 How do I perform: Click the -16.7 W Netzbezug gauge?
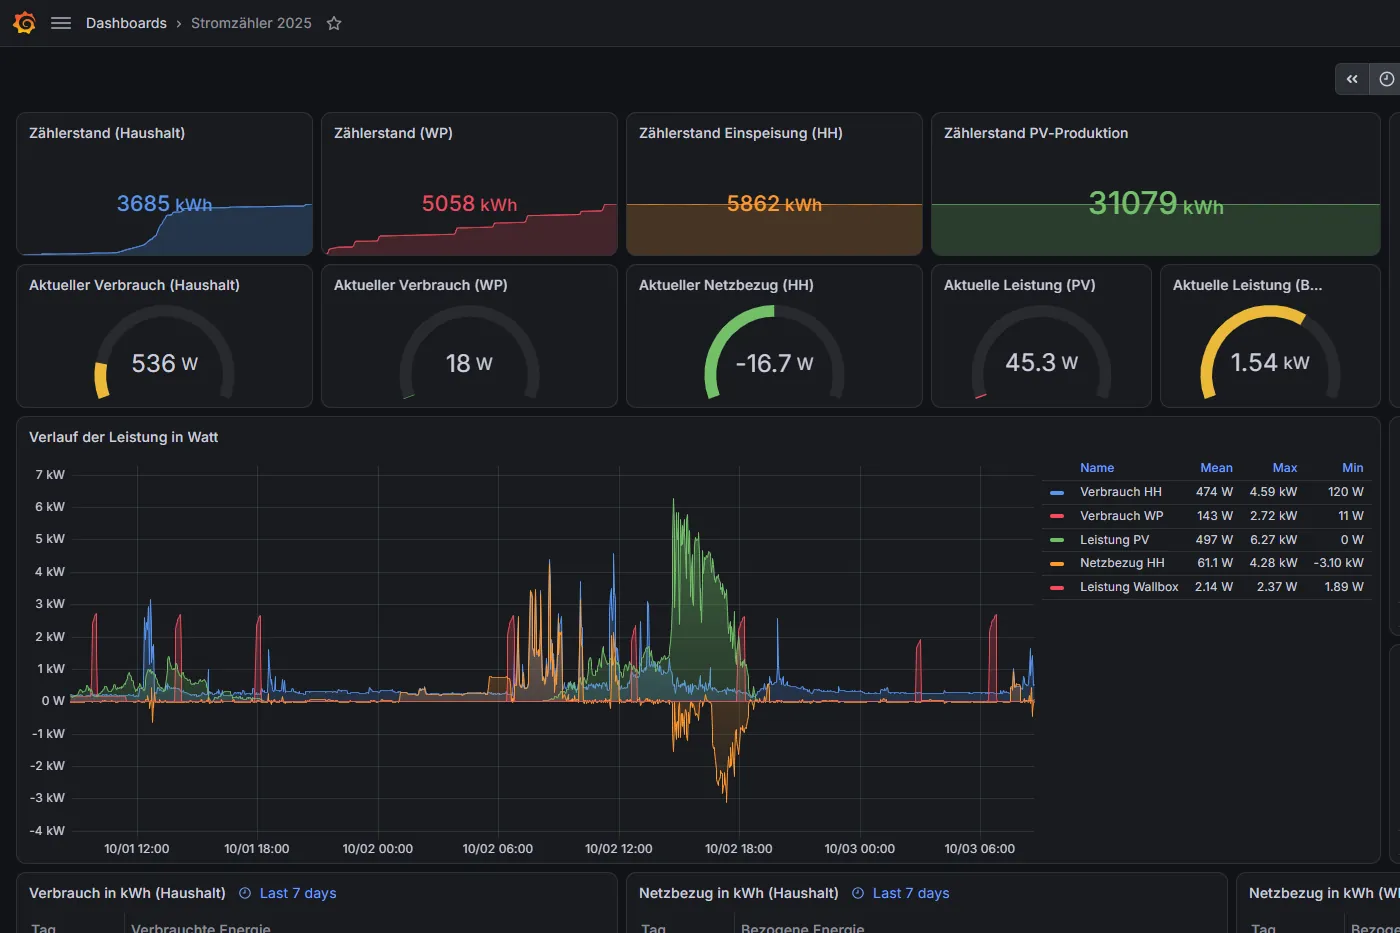[x=774, y=352]
